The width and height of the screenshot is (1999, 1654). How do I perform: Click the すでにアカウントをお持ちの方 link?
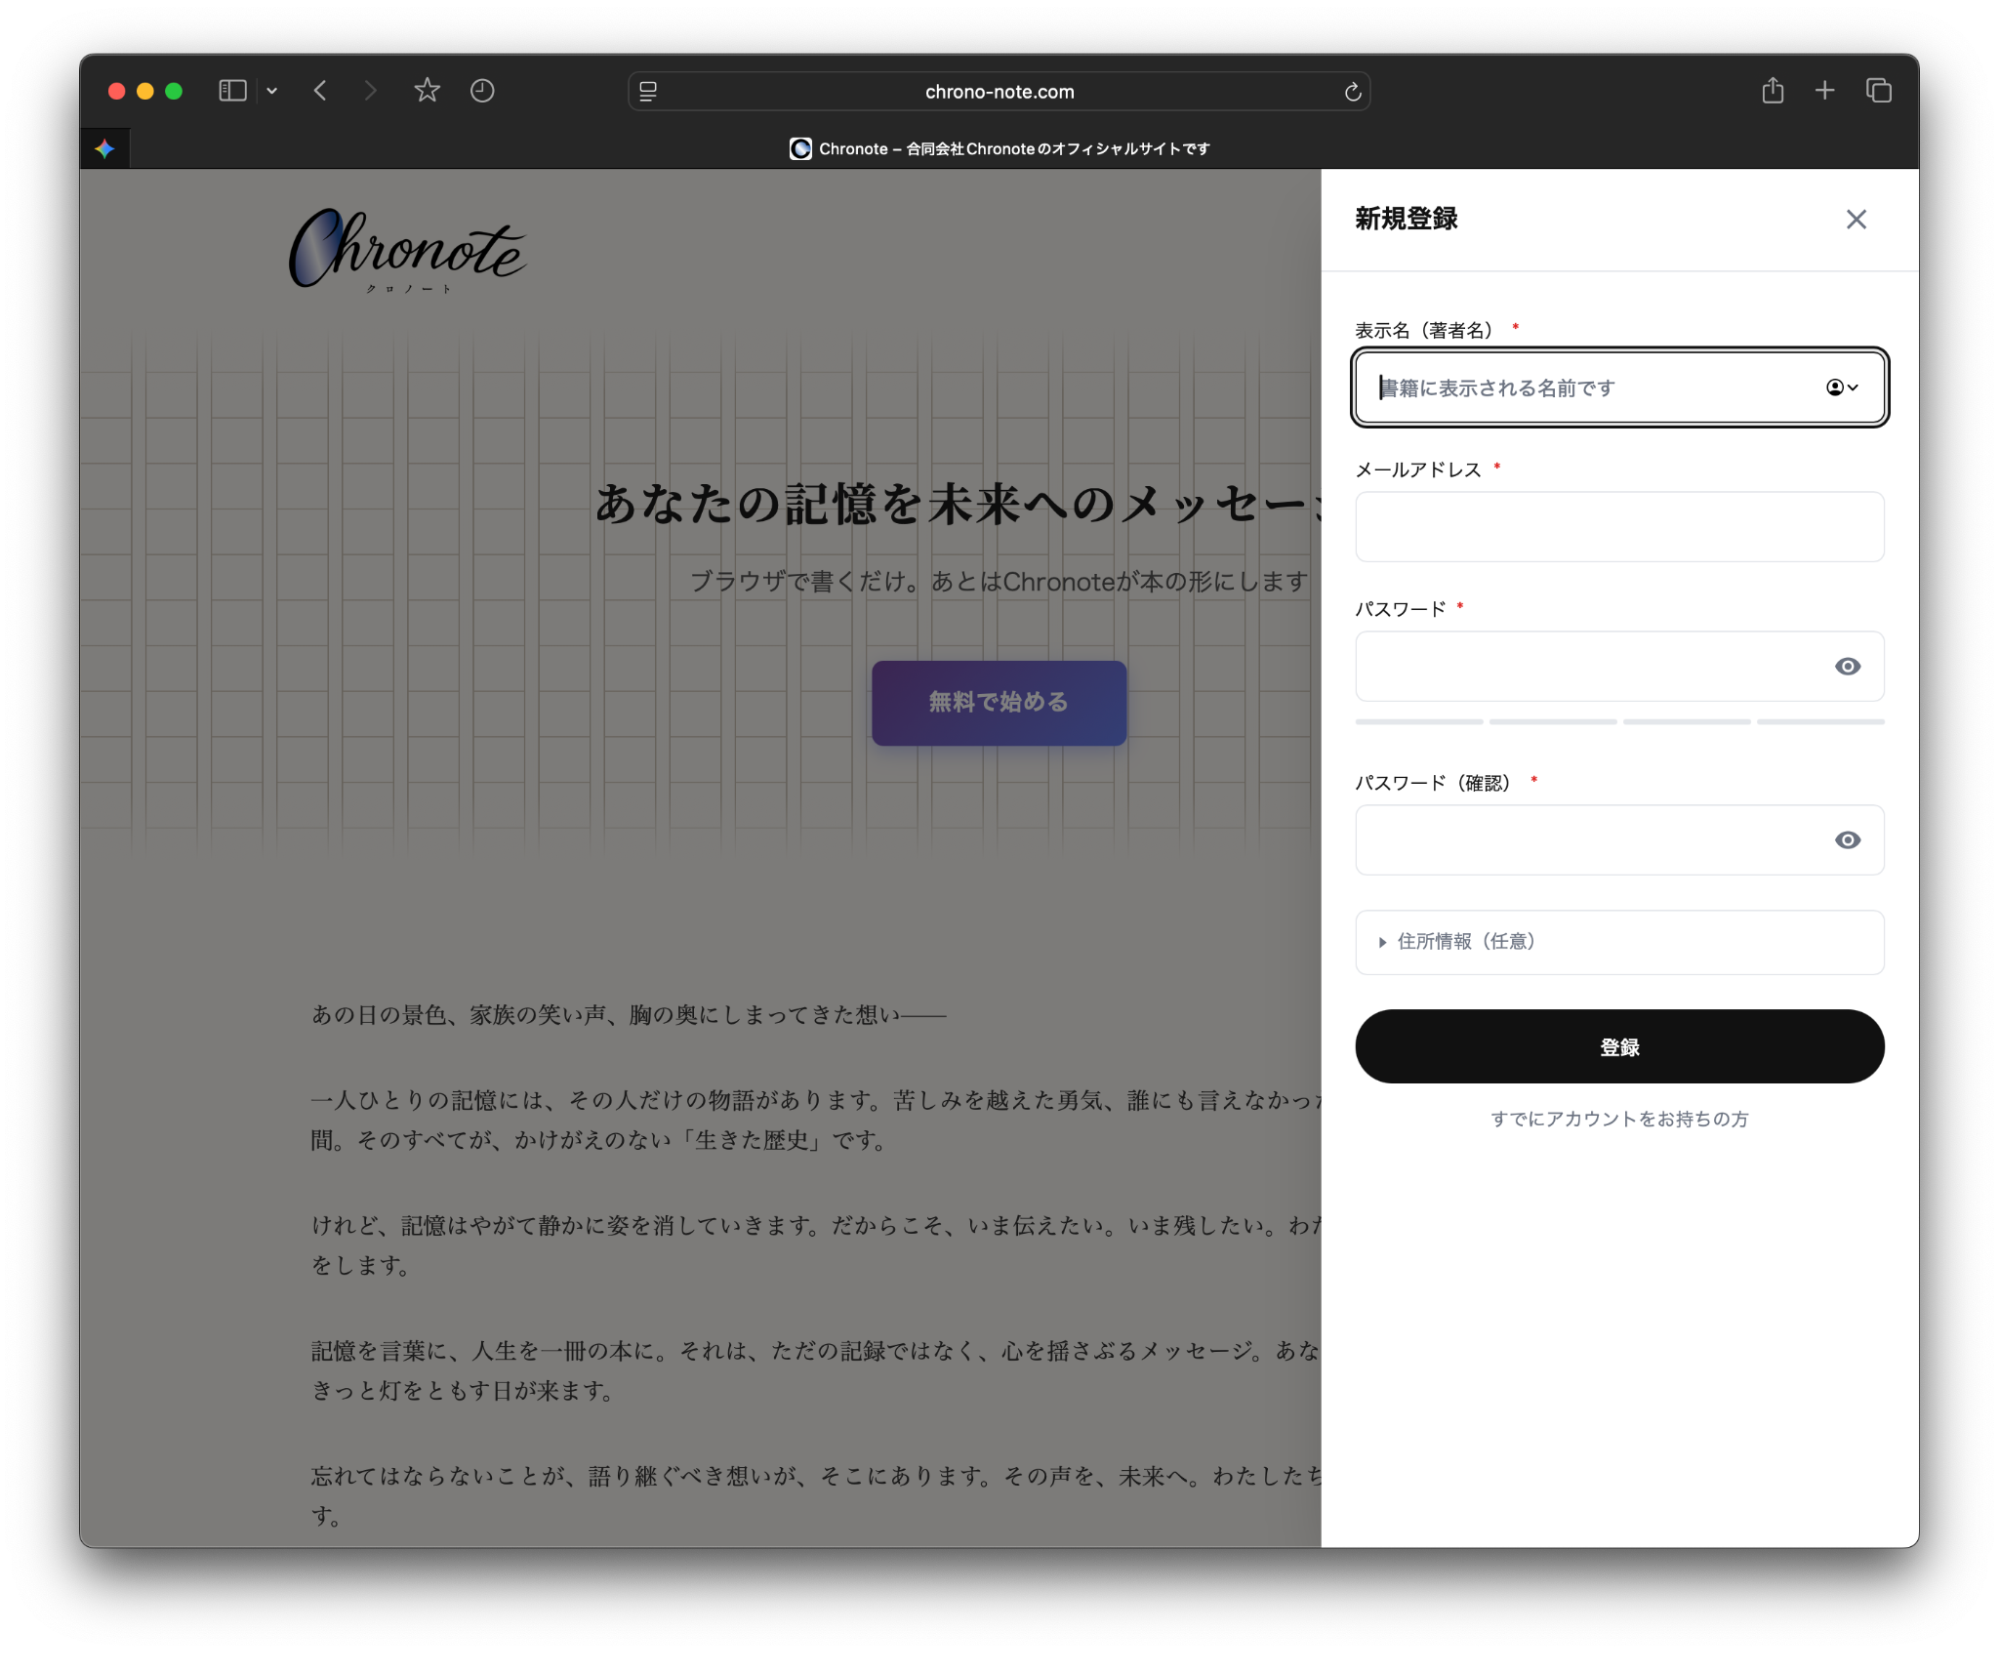(x=1619, y=1119)
